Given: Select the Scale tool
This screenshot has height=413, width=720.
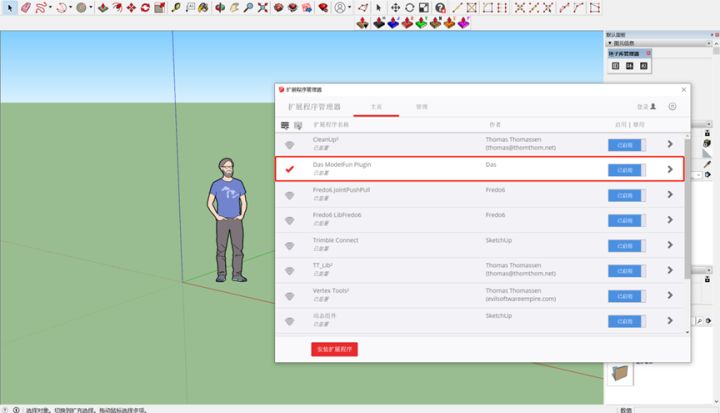Looking at the screenshot, I should click(x=159, y=7).
